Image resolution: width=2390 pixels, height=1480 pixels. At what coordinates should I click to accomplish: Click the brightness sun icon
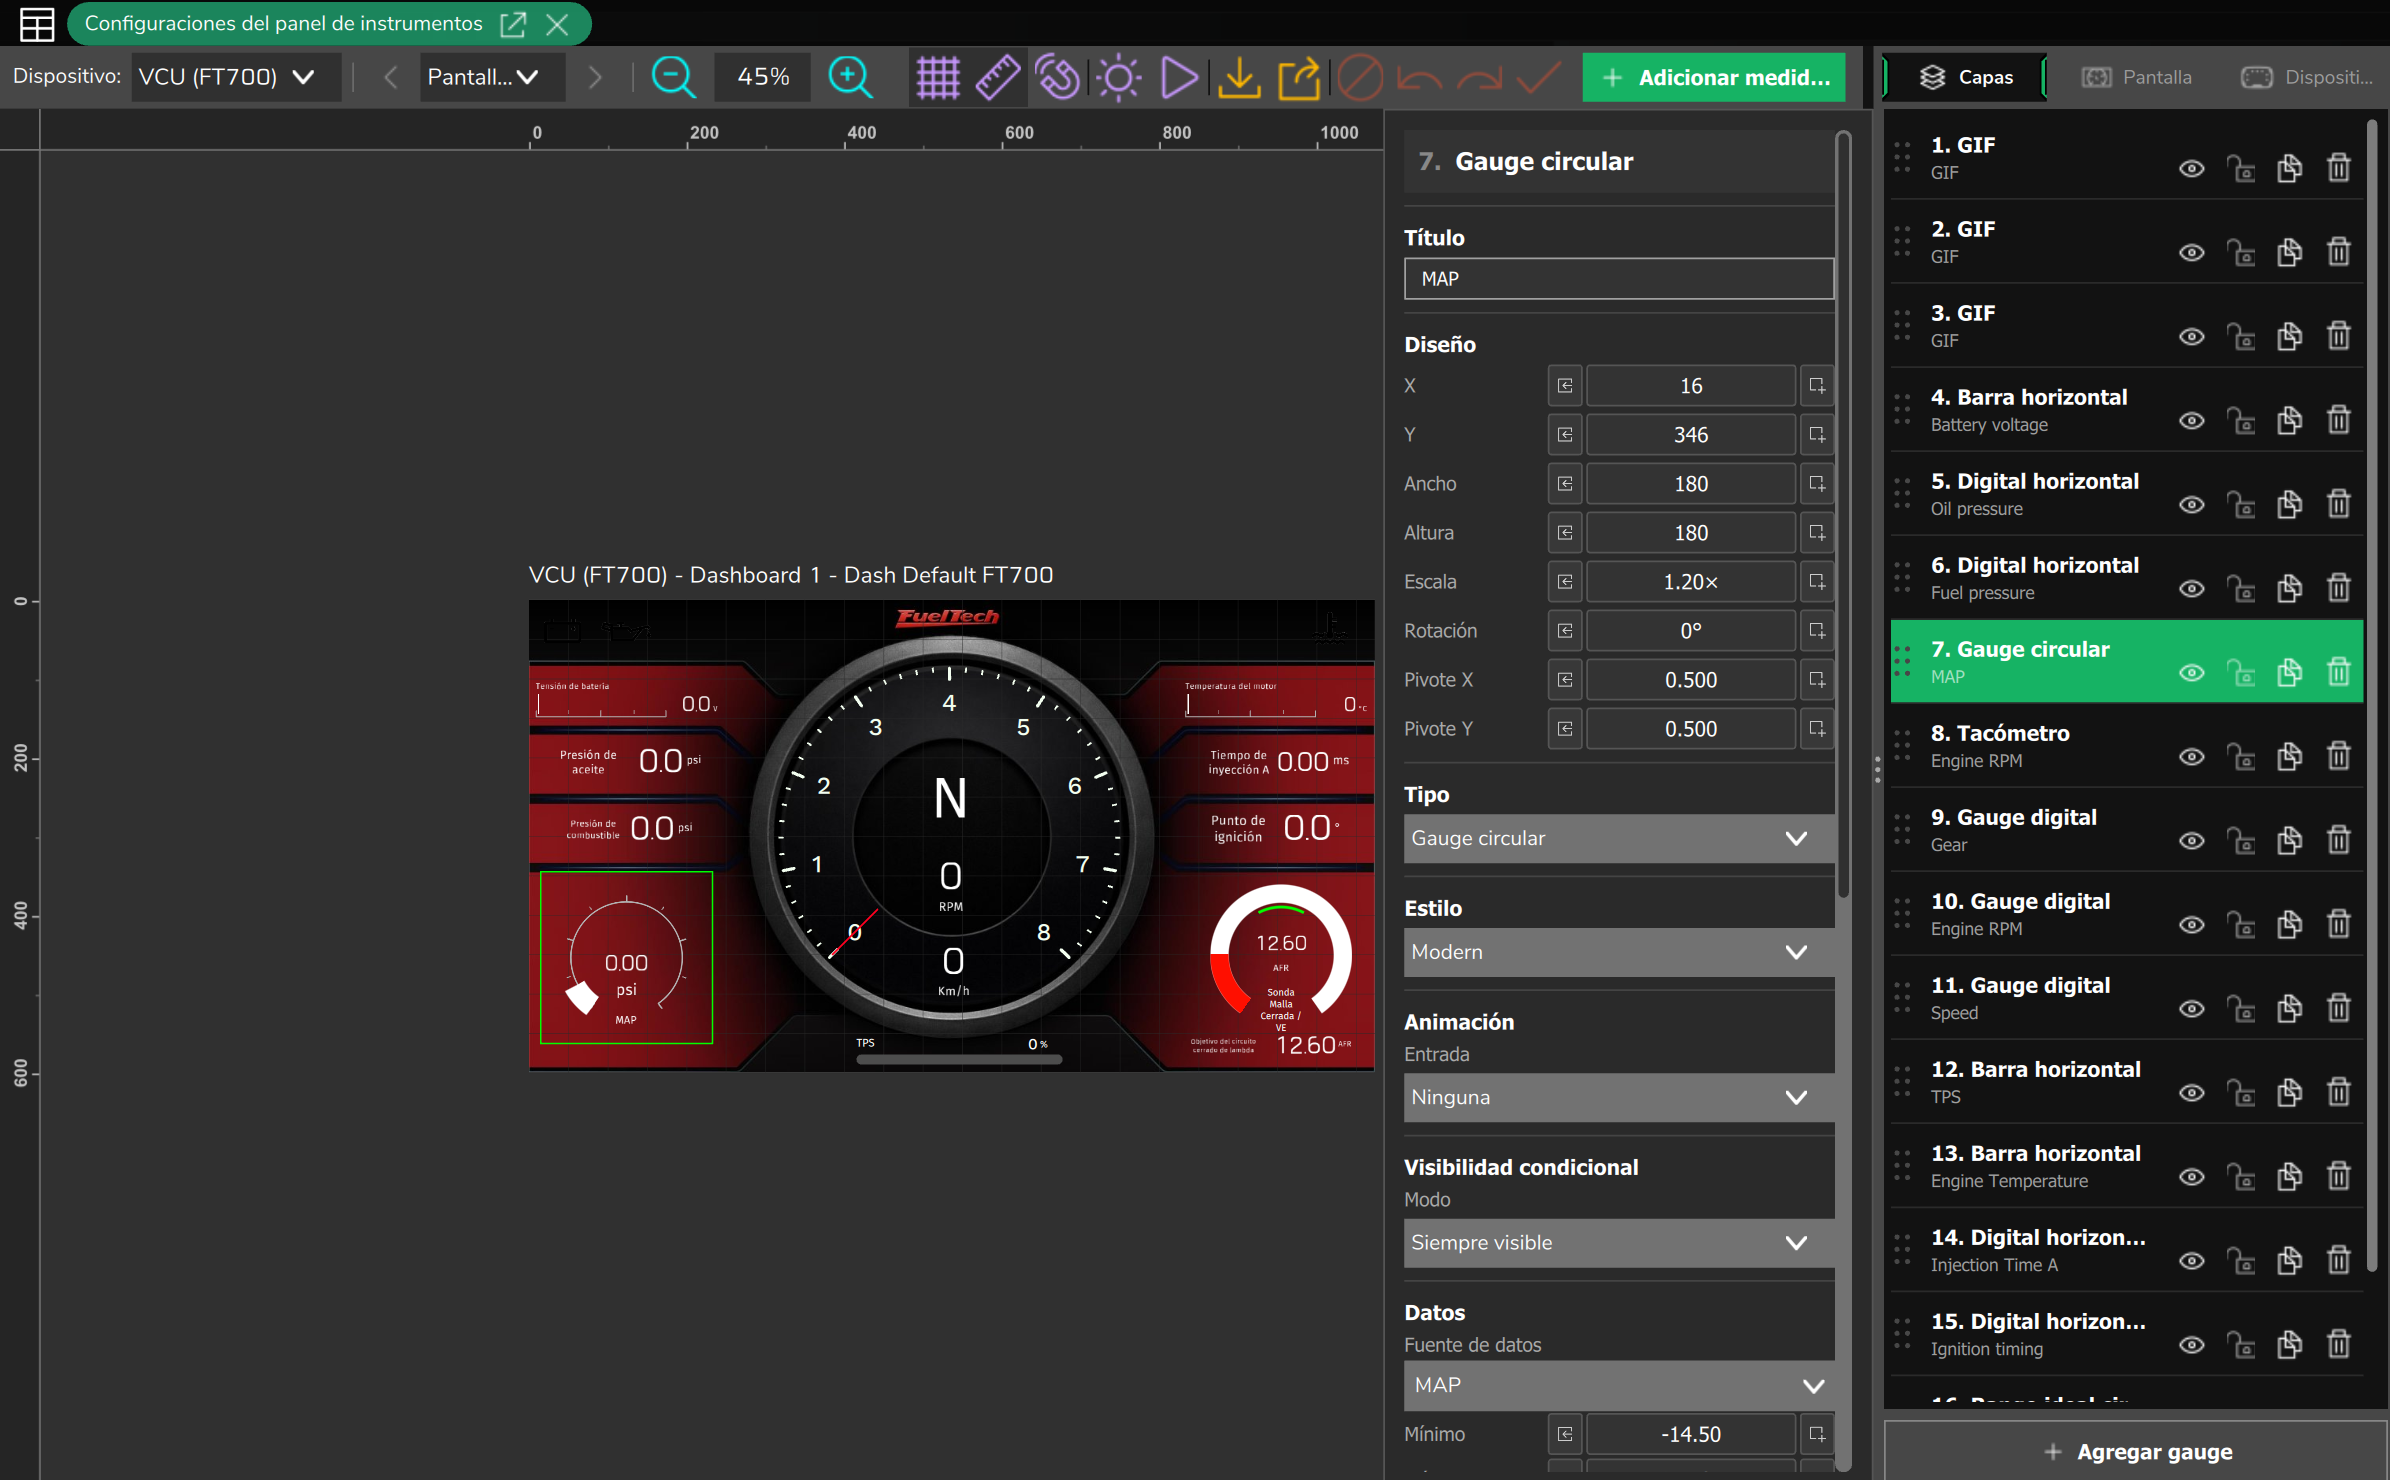tap(1118, 77)
